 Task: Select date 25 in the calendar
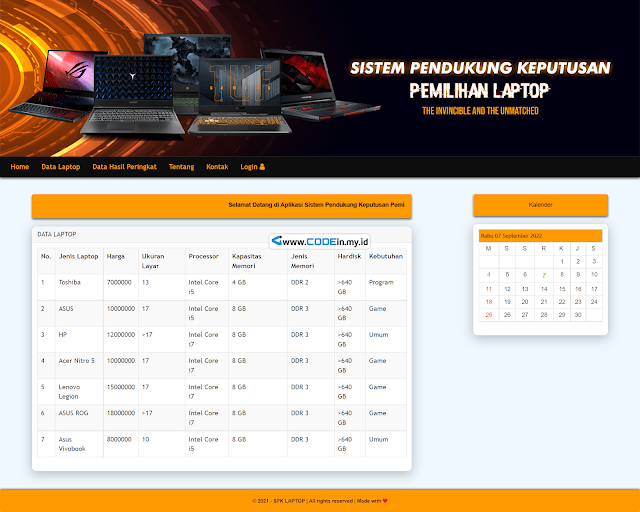489,315
